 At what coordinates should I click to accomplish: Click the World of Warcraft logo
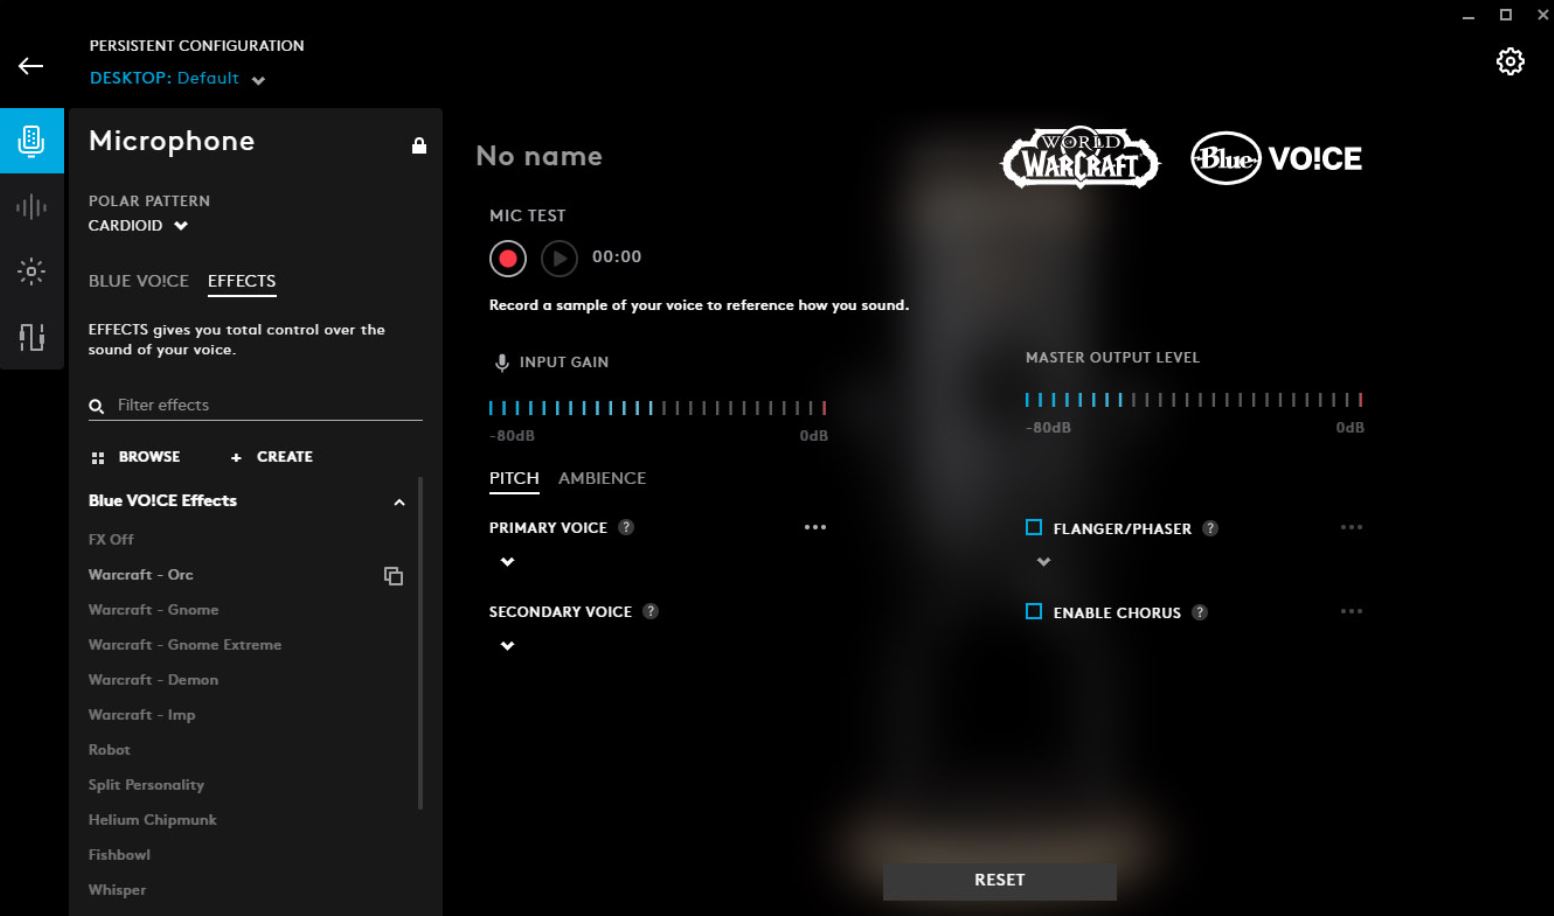[1080, 158]
